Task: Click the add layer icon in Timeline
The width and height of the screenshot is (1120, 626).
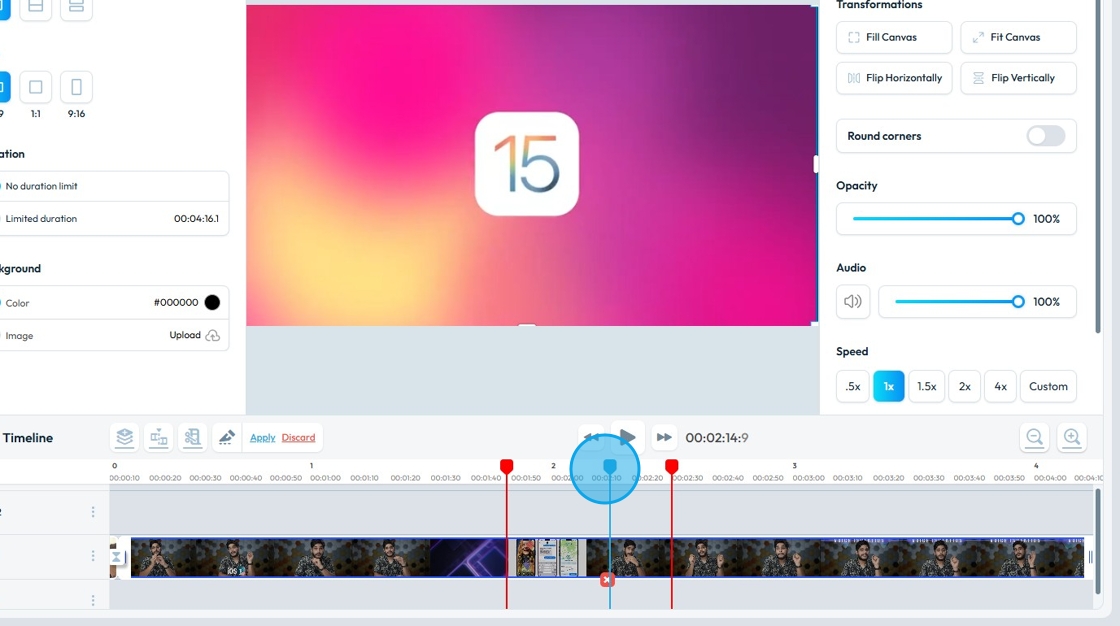Action: tap(125, 437)
